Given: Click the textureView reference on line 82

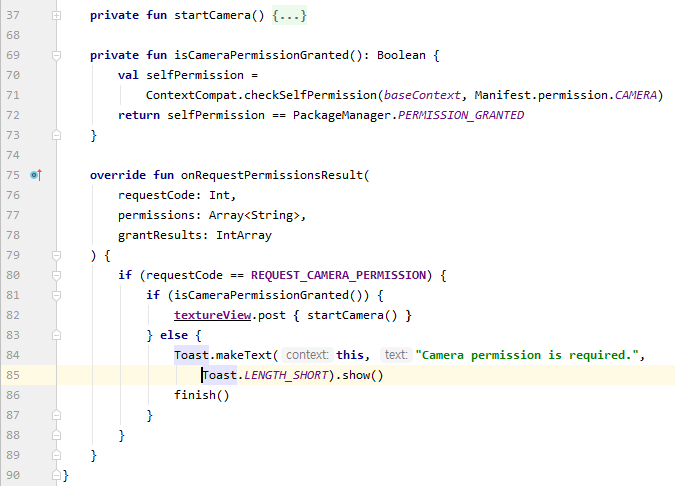Looking at the screenshot, I should (207, 315).
